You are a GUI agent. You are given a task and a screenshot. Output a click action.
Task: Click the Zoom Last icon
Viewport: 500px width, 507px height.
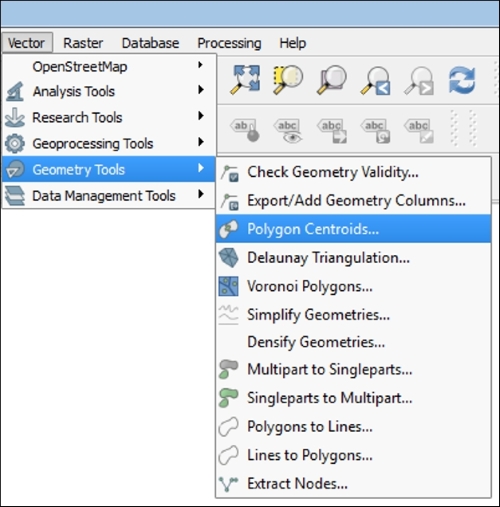(x=375, y=81)
